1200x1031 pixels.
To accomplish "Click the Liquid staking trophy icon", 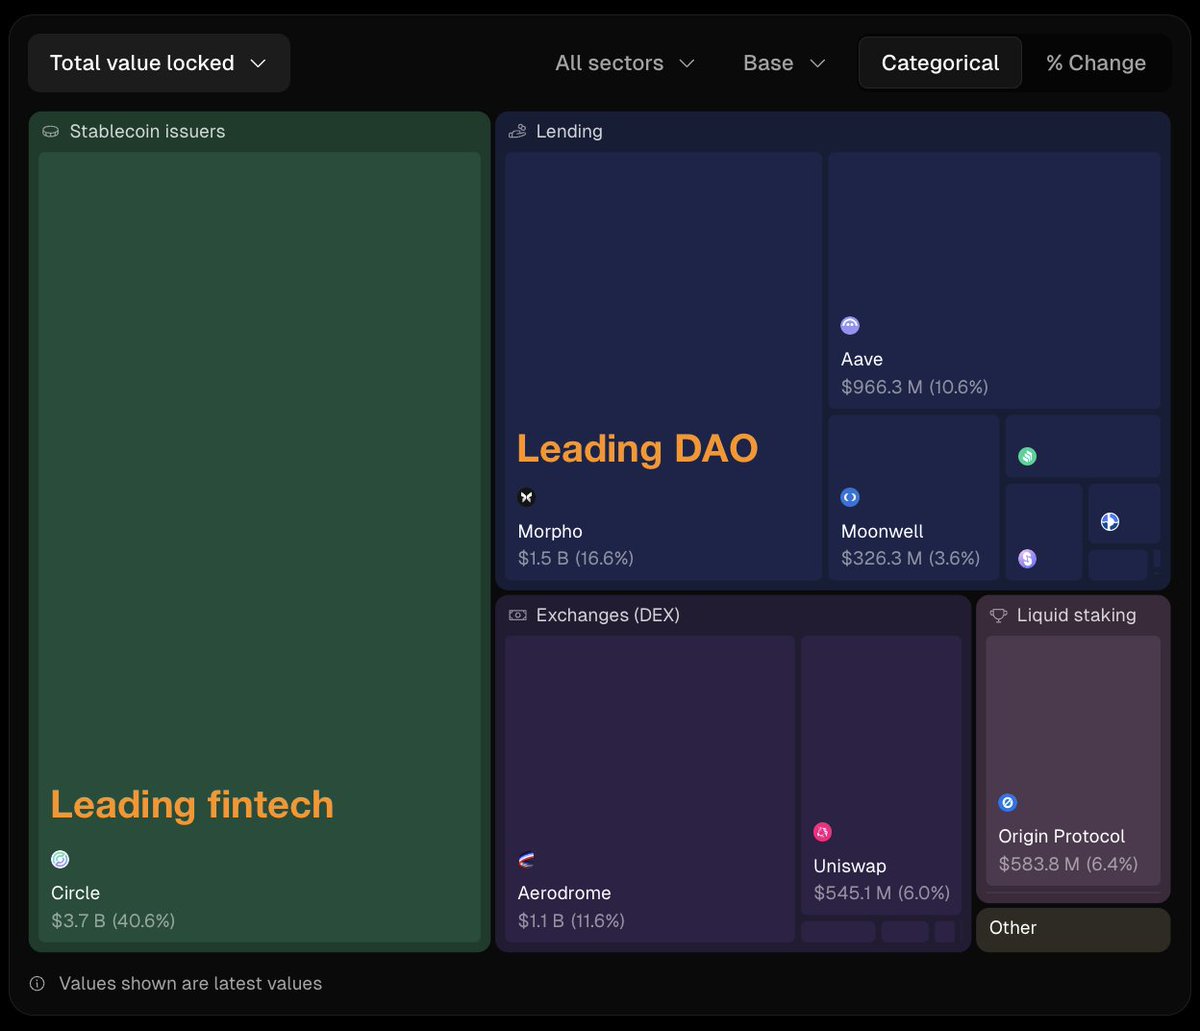I will (x=998, y=616).
